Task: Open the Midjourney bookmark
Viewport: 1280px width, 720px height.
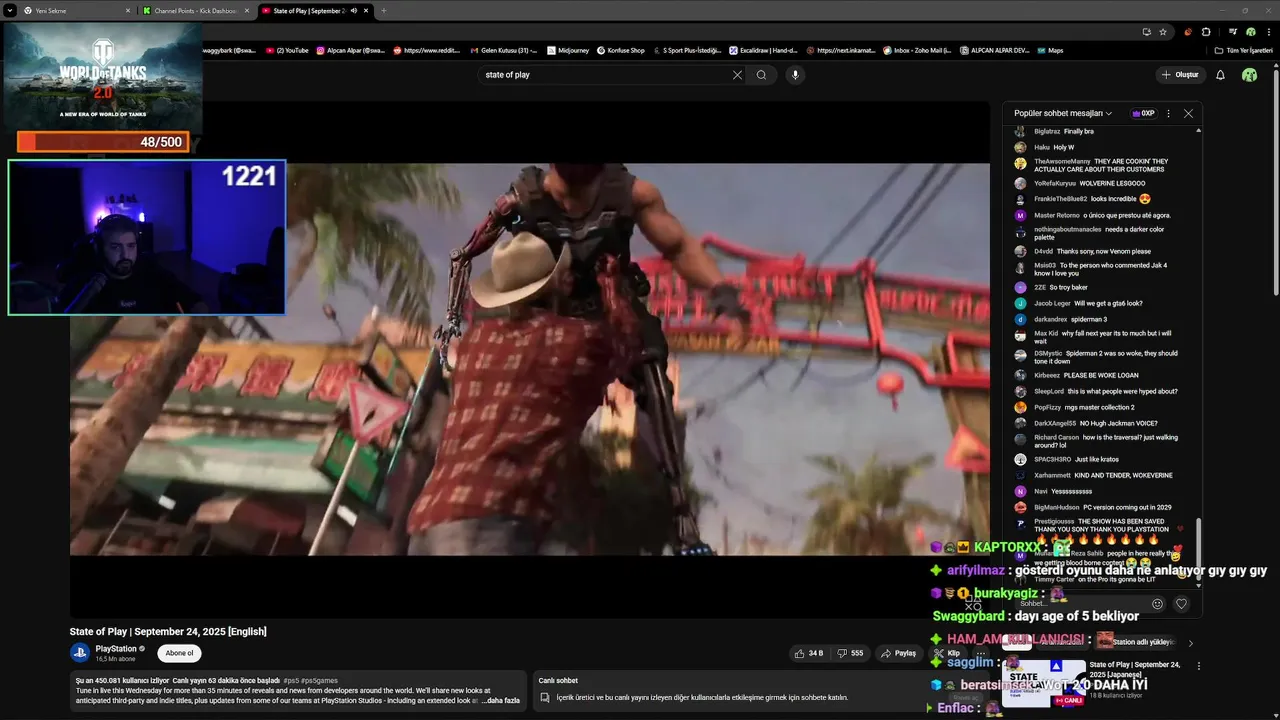Action: (x=567, y=50)
